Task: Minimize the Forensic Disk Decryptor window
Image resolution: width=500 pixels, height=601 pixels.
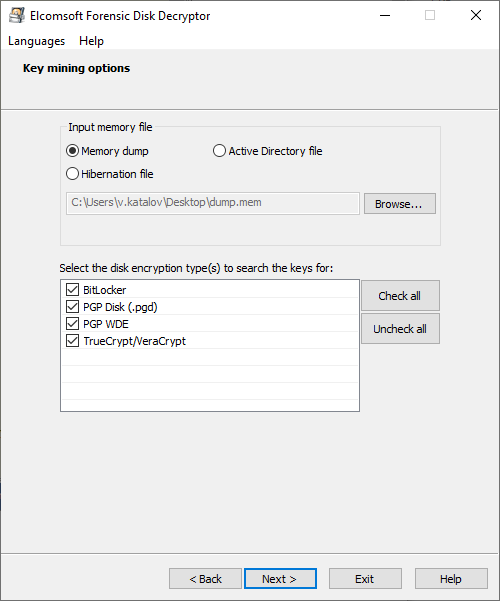Action: pyautogui.click(x=385, y=15)
